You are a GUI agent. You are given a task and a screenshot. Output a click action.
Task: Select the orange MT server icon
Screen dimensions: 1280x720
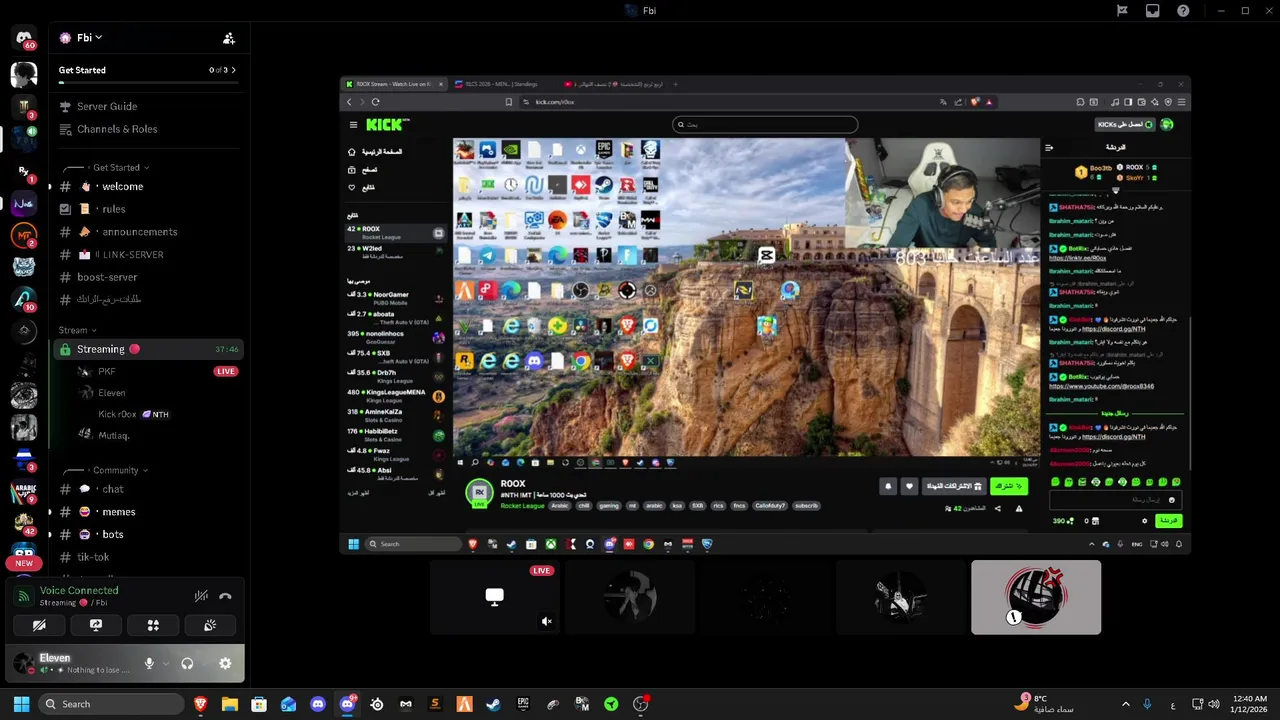(24, 235)
